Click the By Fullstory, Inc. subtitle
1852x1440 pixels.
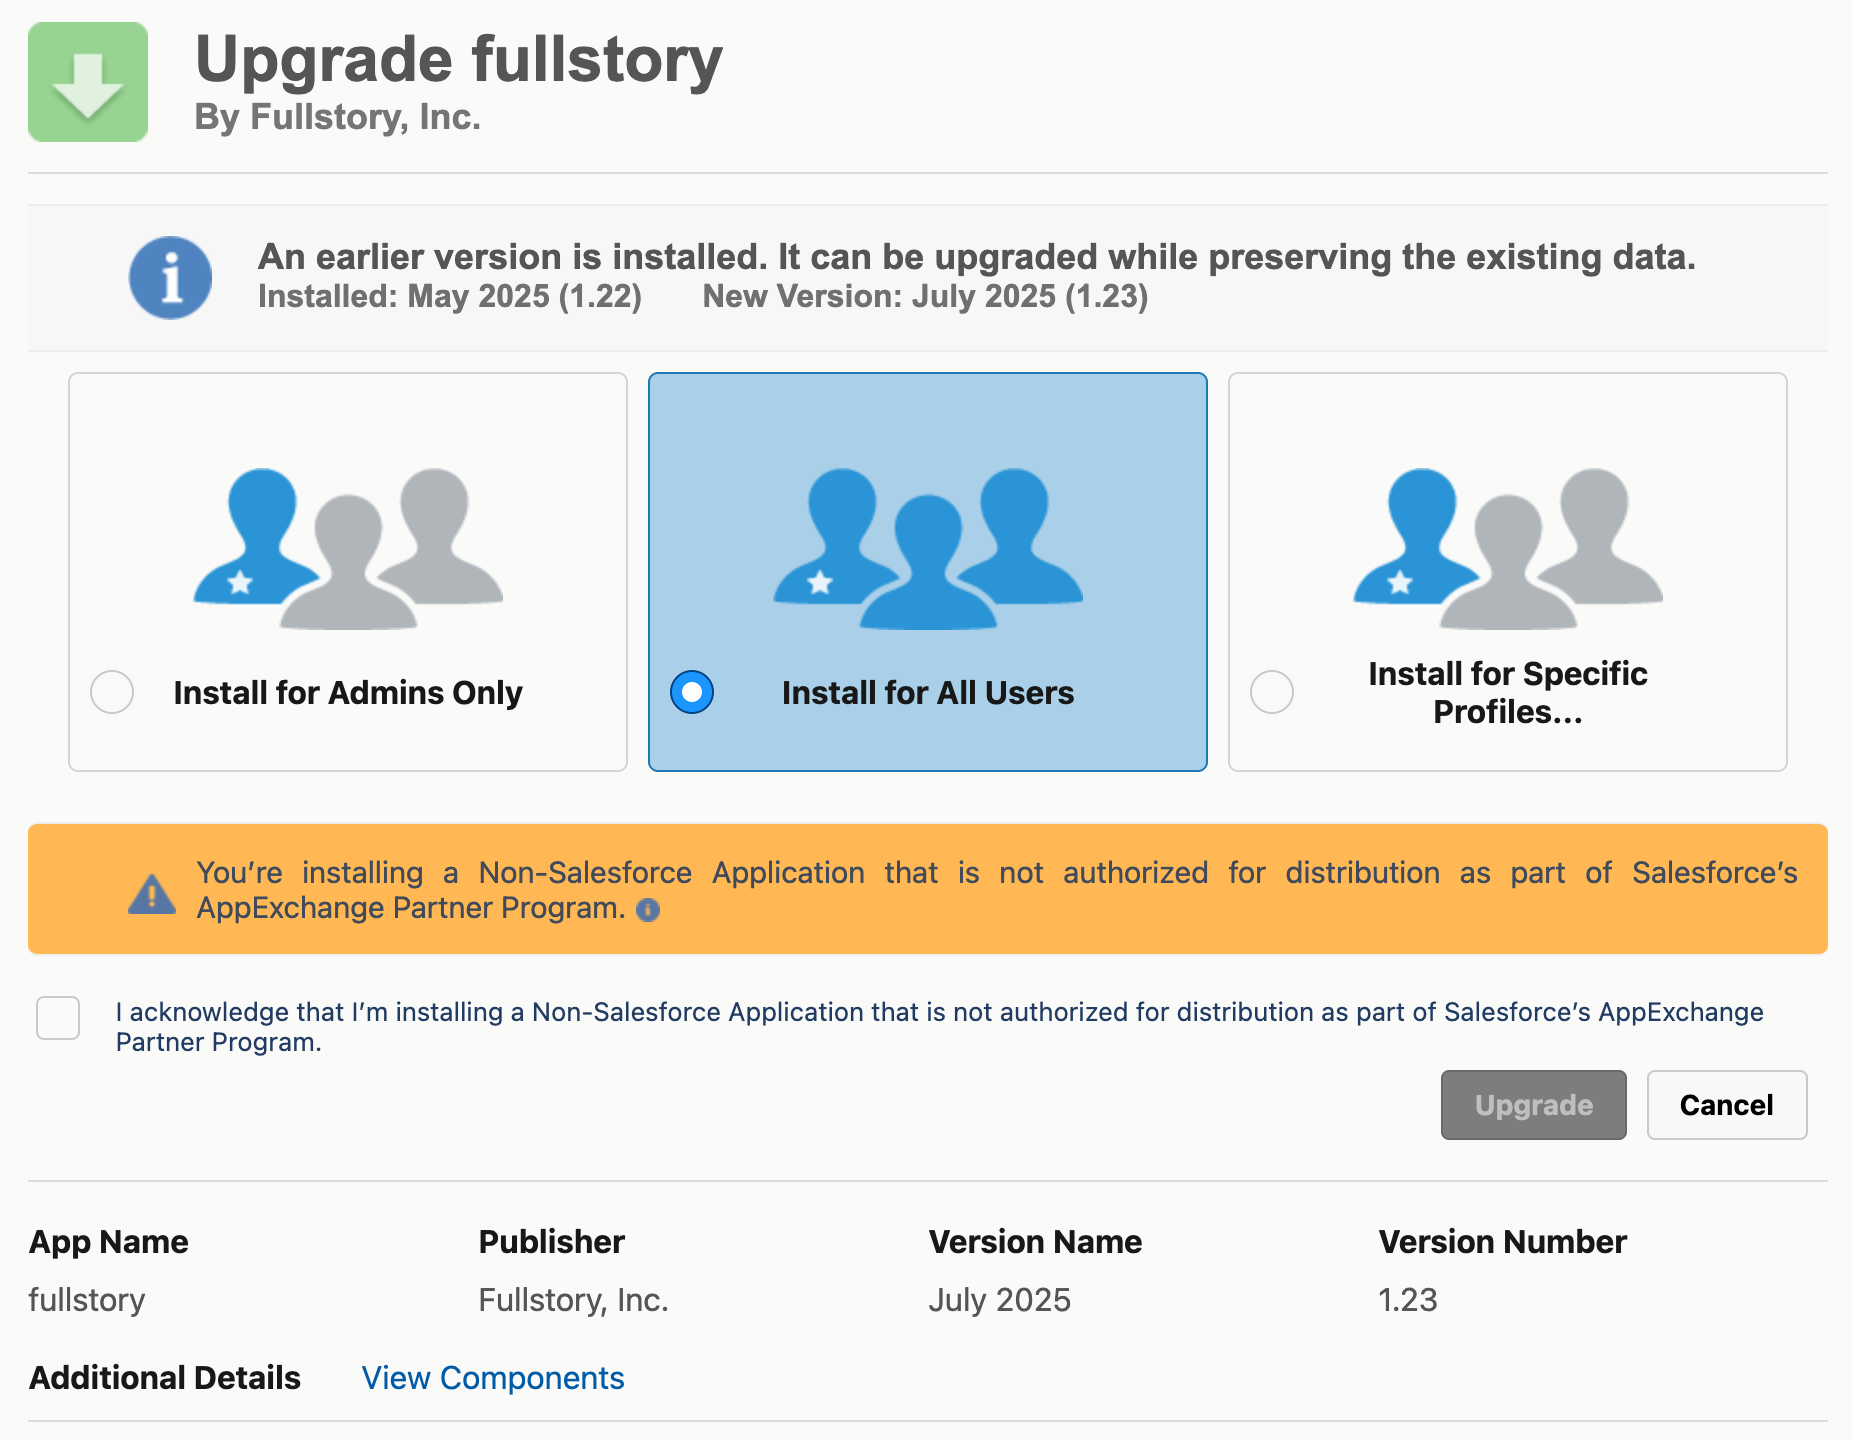(x=338, y=117)
